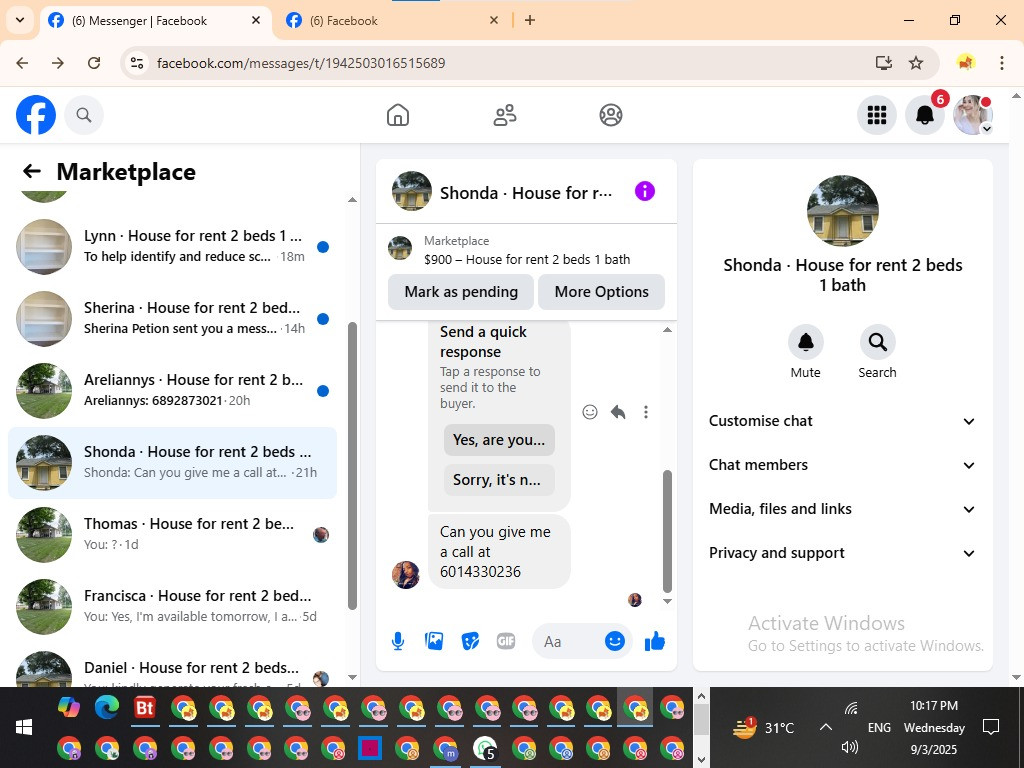Image resolution: width=1024 pixels, height=768 pixels.
Task: Open Copilot from the taskbar
Action: coord(69,708)
